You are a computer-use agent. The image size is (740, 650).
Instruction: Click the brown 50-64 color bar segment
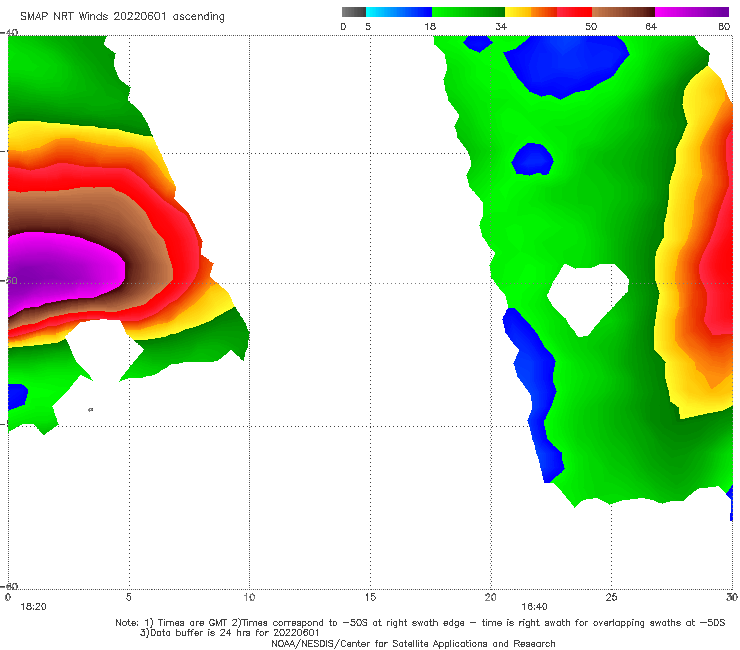[623, 12]
